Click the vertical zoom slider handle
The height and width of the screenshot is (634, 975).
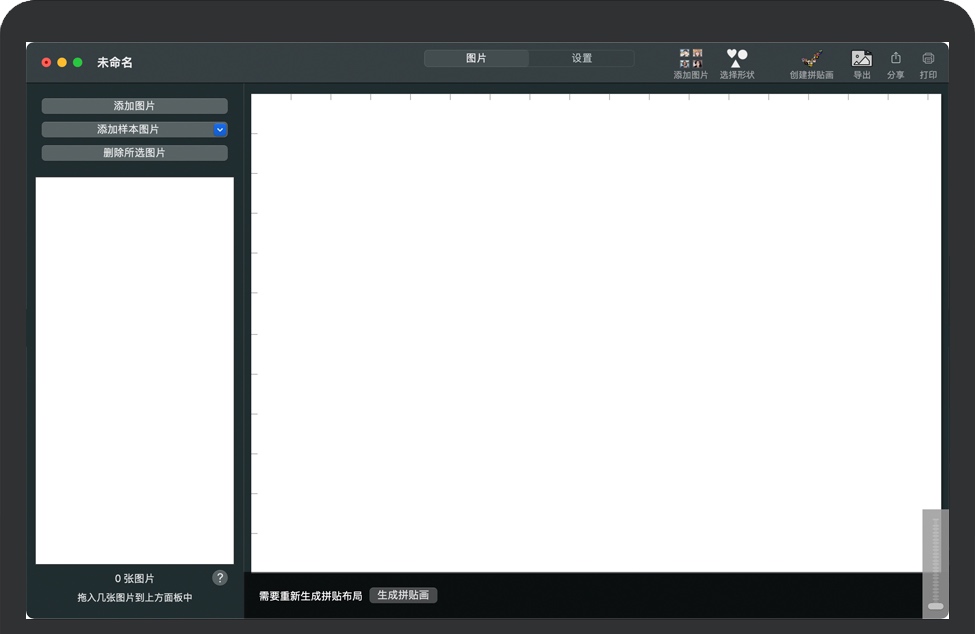click(935, 606)
